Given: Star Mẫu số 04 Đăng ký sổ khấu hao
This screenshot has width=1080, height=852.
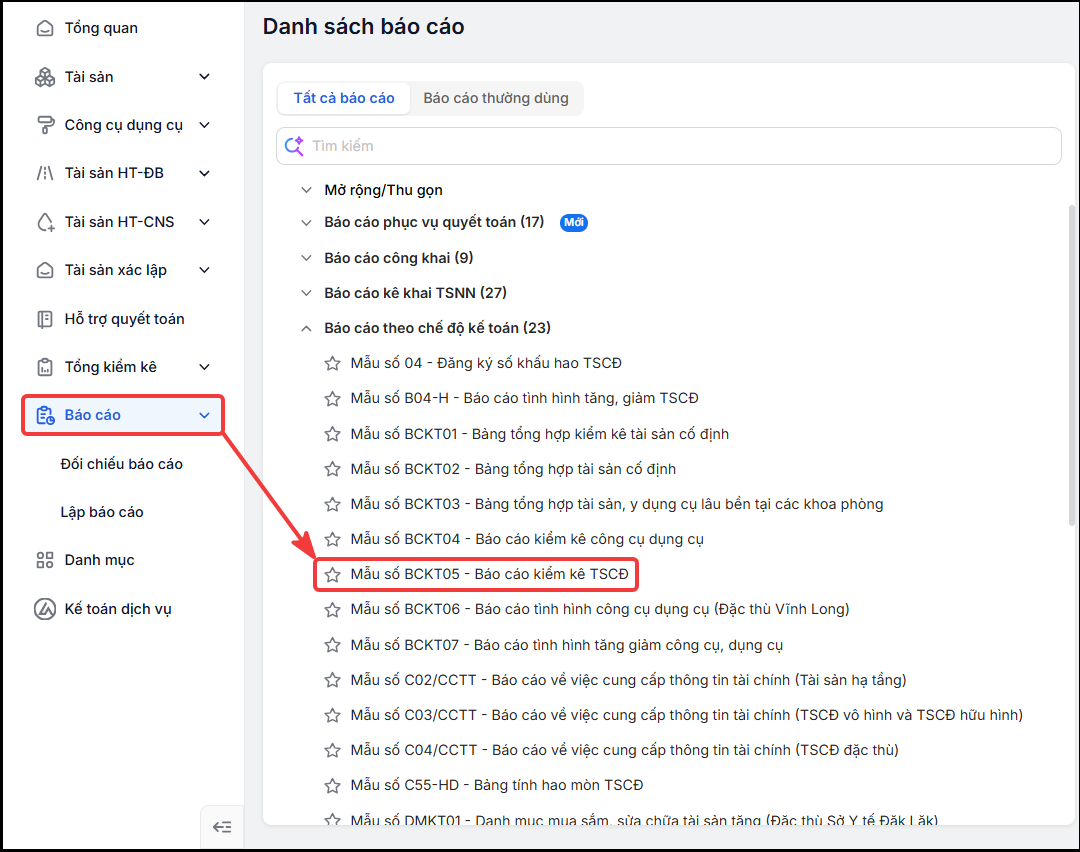Looking at the screenshot, I should point(333,364).
